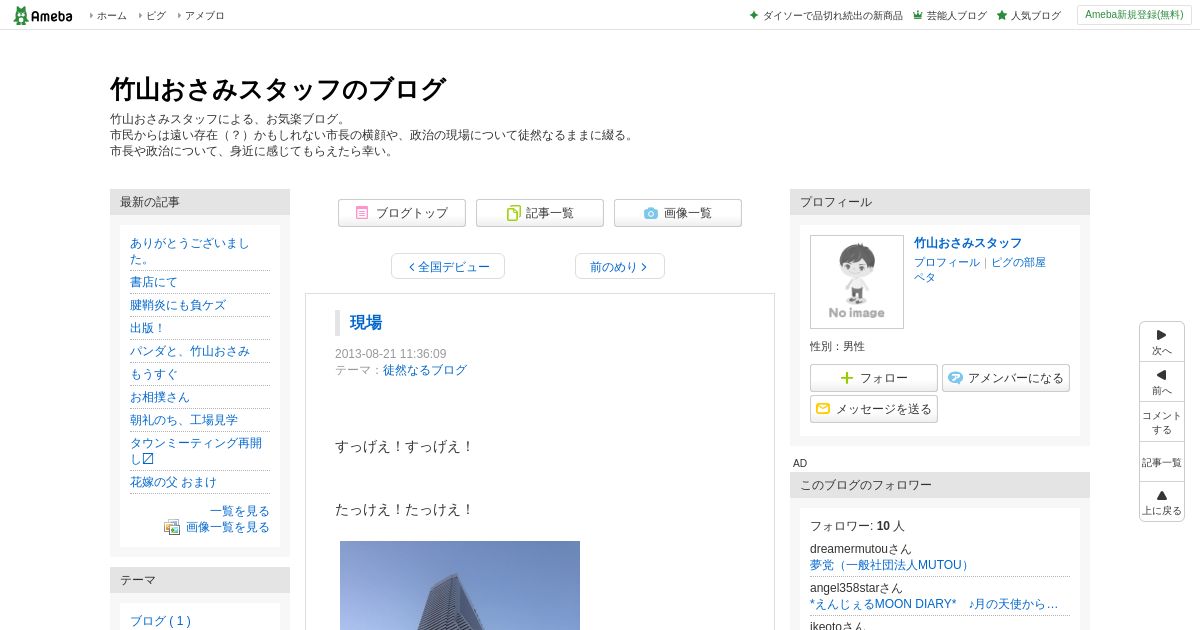This screenshot has width=1200, height=630.
Task: Open ホーム in top navigation
Action: [x=111, y=16]
